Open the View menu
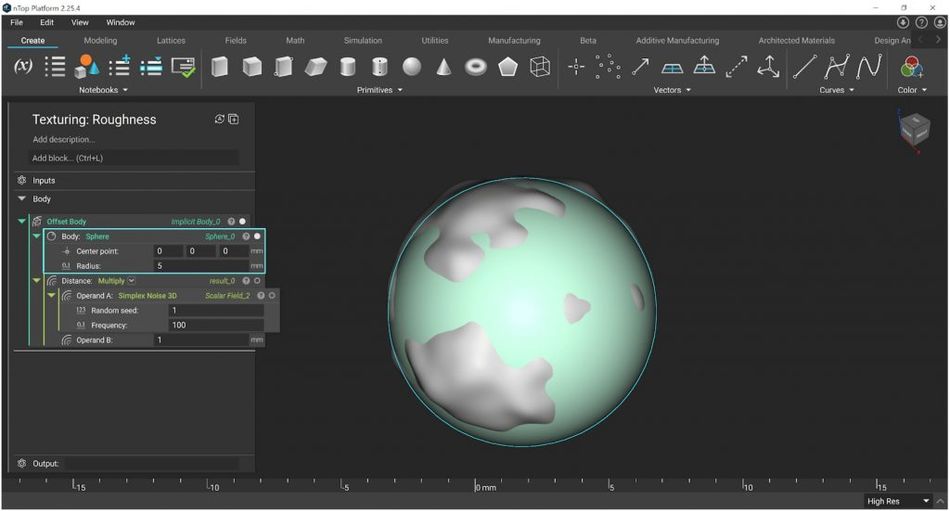Image resolution: width=950 pixels, height=511 pixels. 79,22
